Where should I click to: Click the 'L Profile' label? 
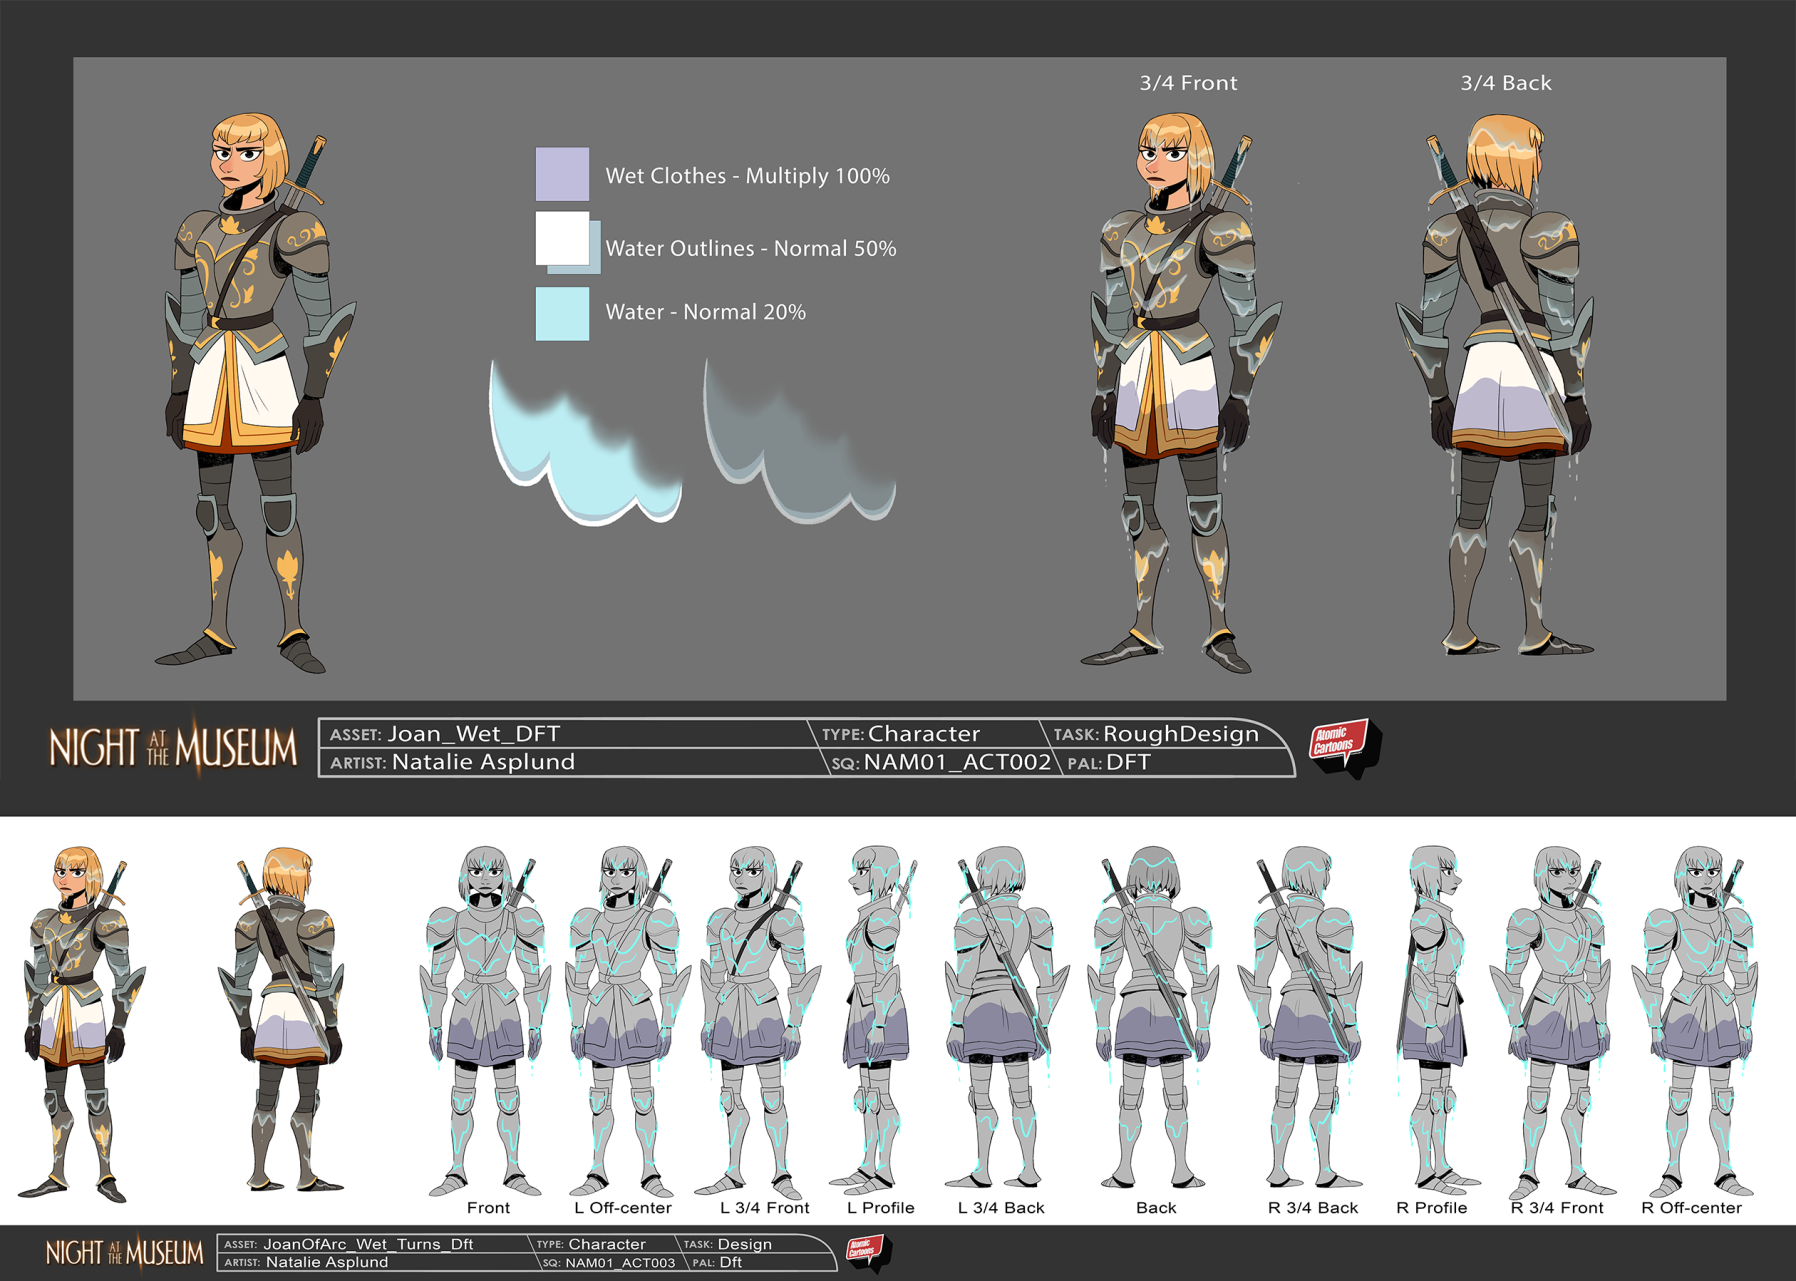tap(881, 1208)
